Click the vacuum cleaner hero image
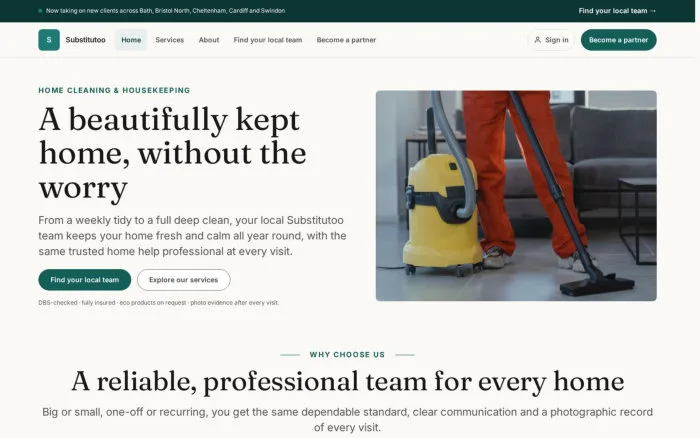 516,196
